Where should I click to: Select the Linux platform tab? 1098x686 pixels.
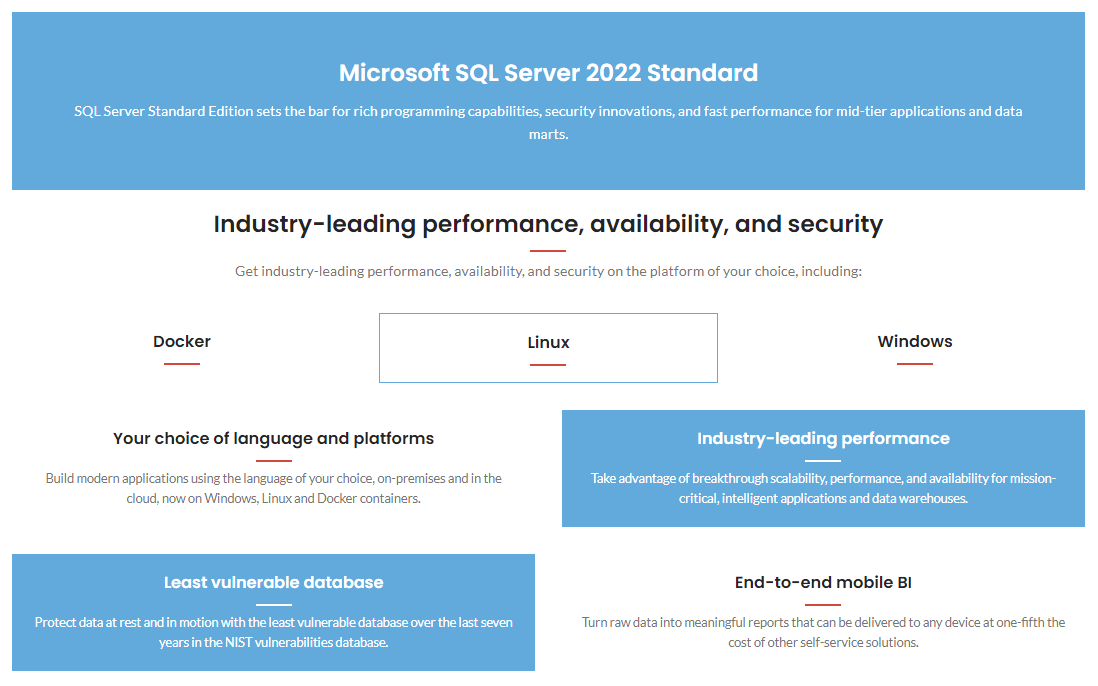pyautogui.click(x=548, y=348)
